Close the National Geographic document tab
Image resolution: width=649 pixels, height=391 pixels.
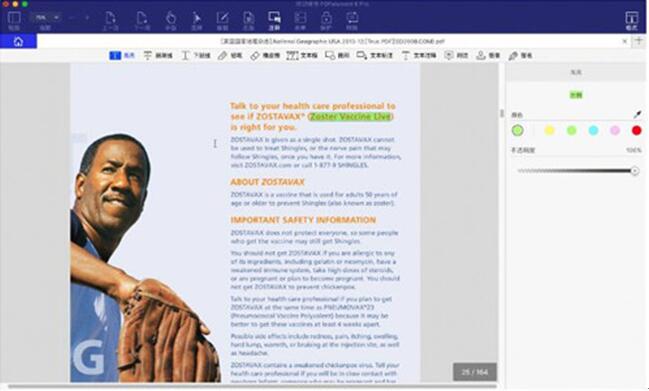625,41
